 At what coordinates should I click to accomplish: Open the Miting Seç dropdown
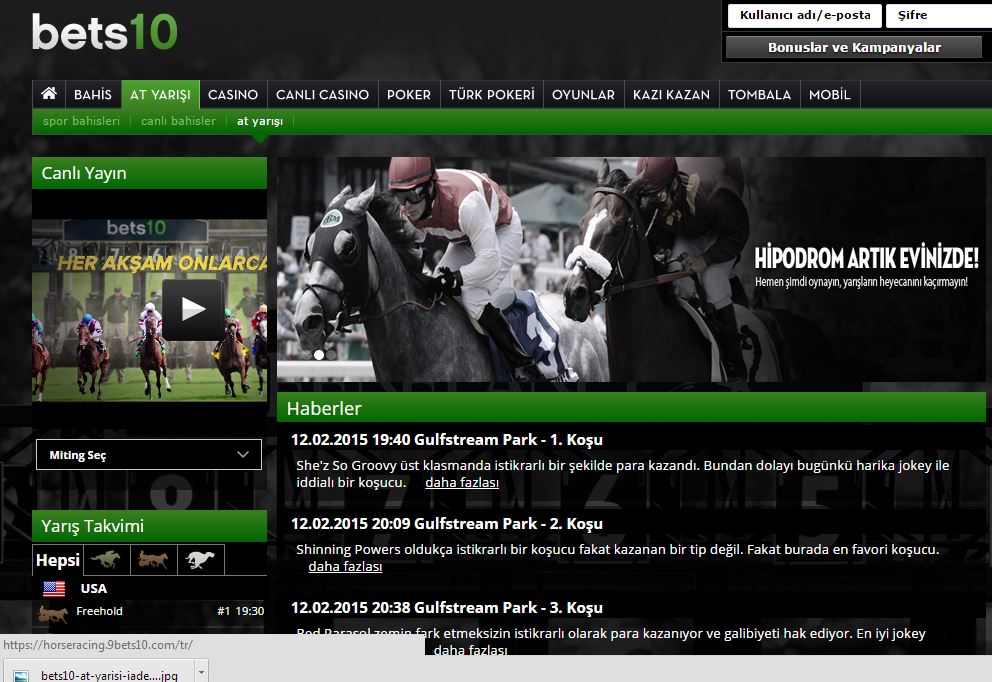(149, 455)
